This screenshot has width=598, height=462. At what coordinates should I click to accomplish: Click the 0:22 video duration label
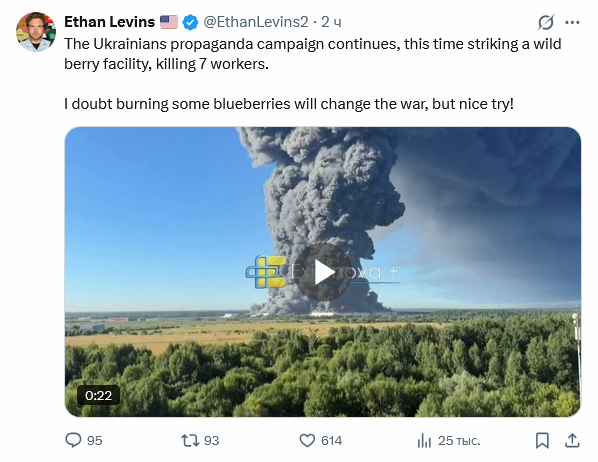(x=98, y=395)
